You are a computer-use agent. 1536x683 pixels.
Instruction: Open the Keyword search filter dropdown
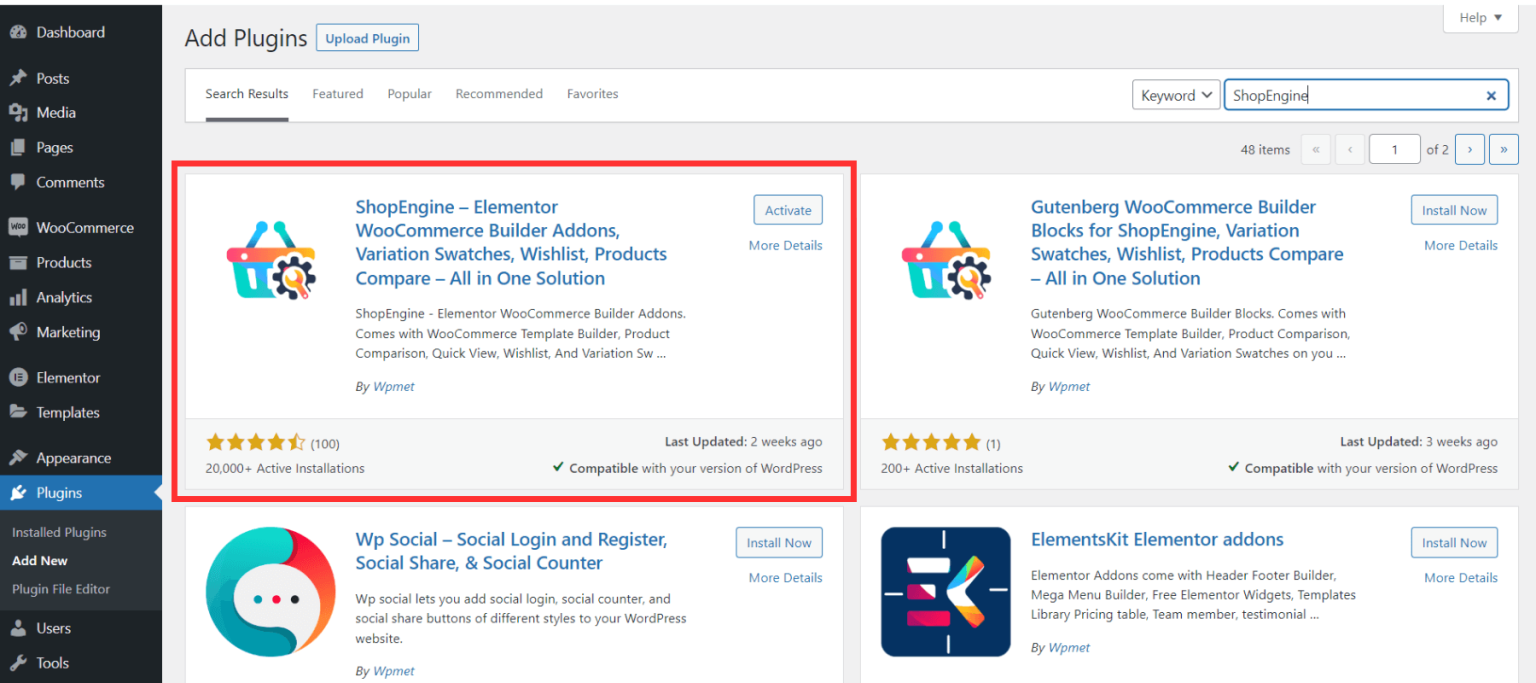coord(1176,94)
